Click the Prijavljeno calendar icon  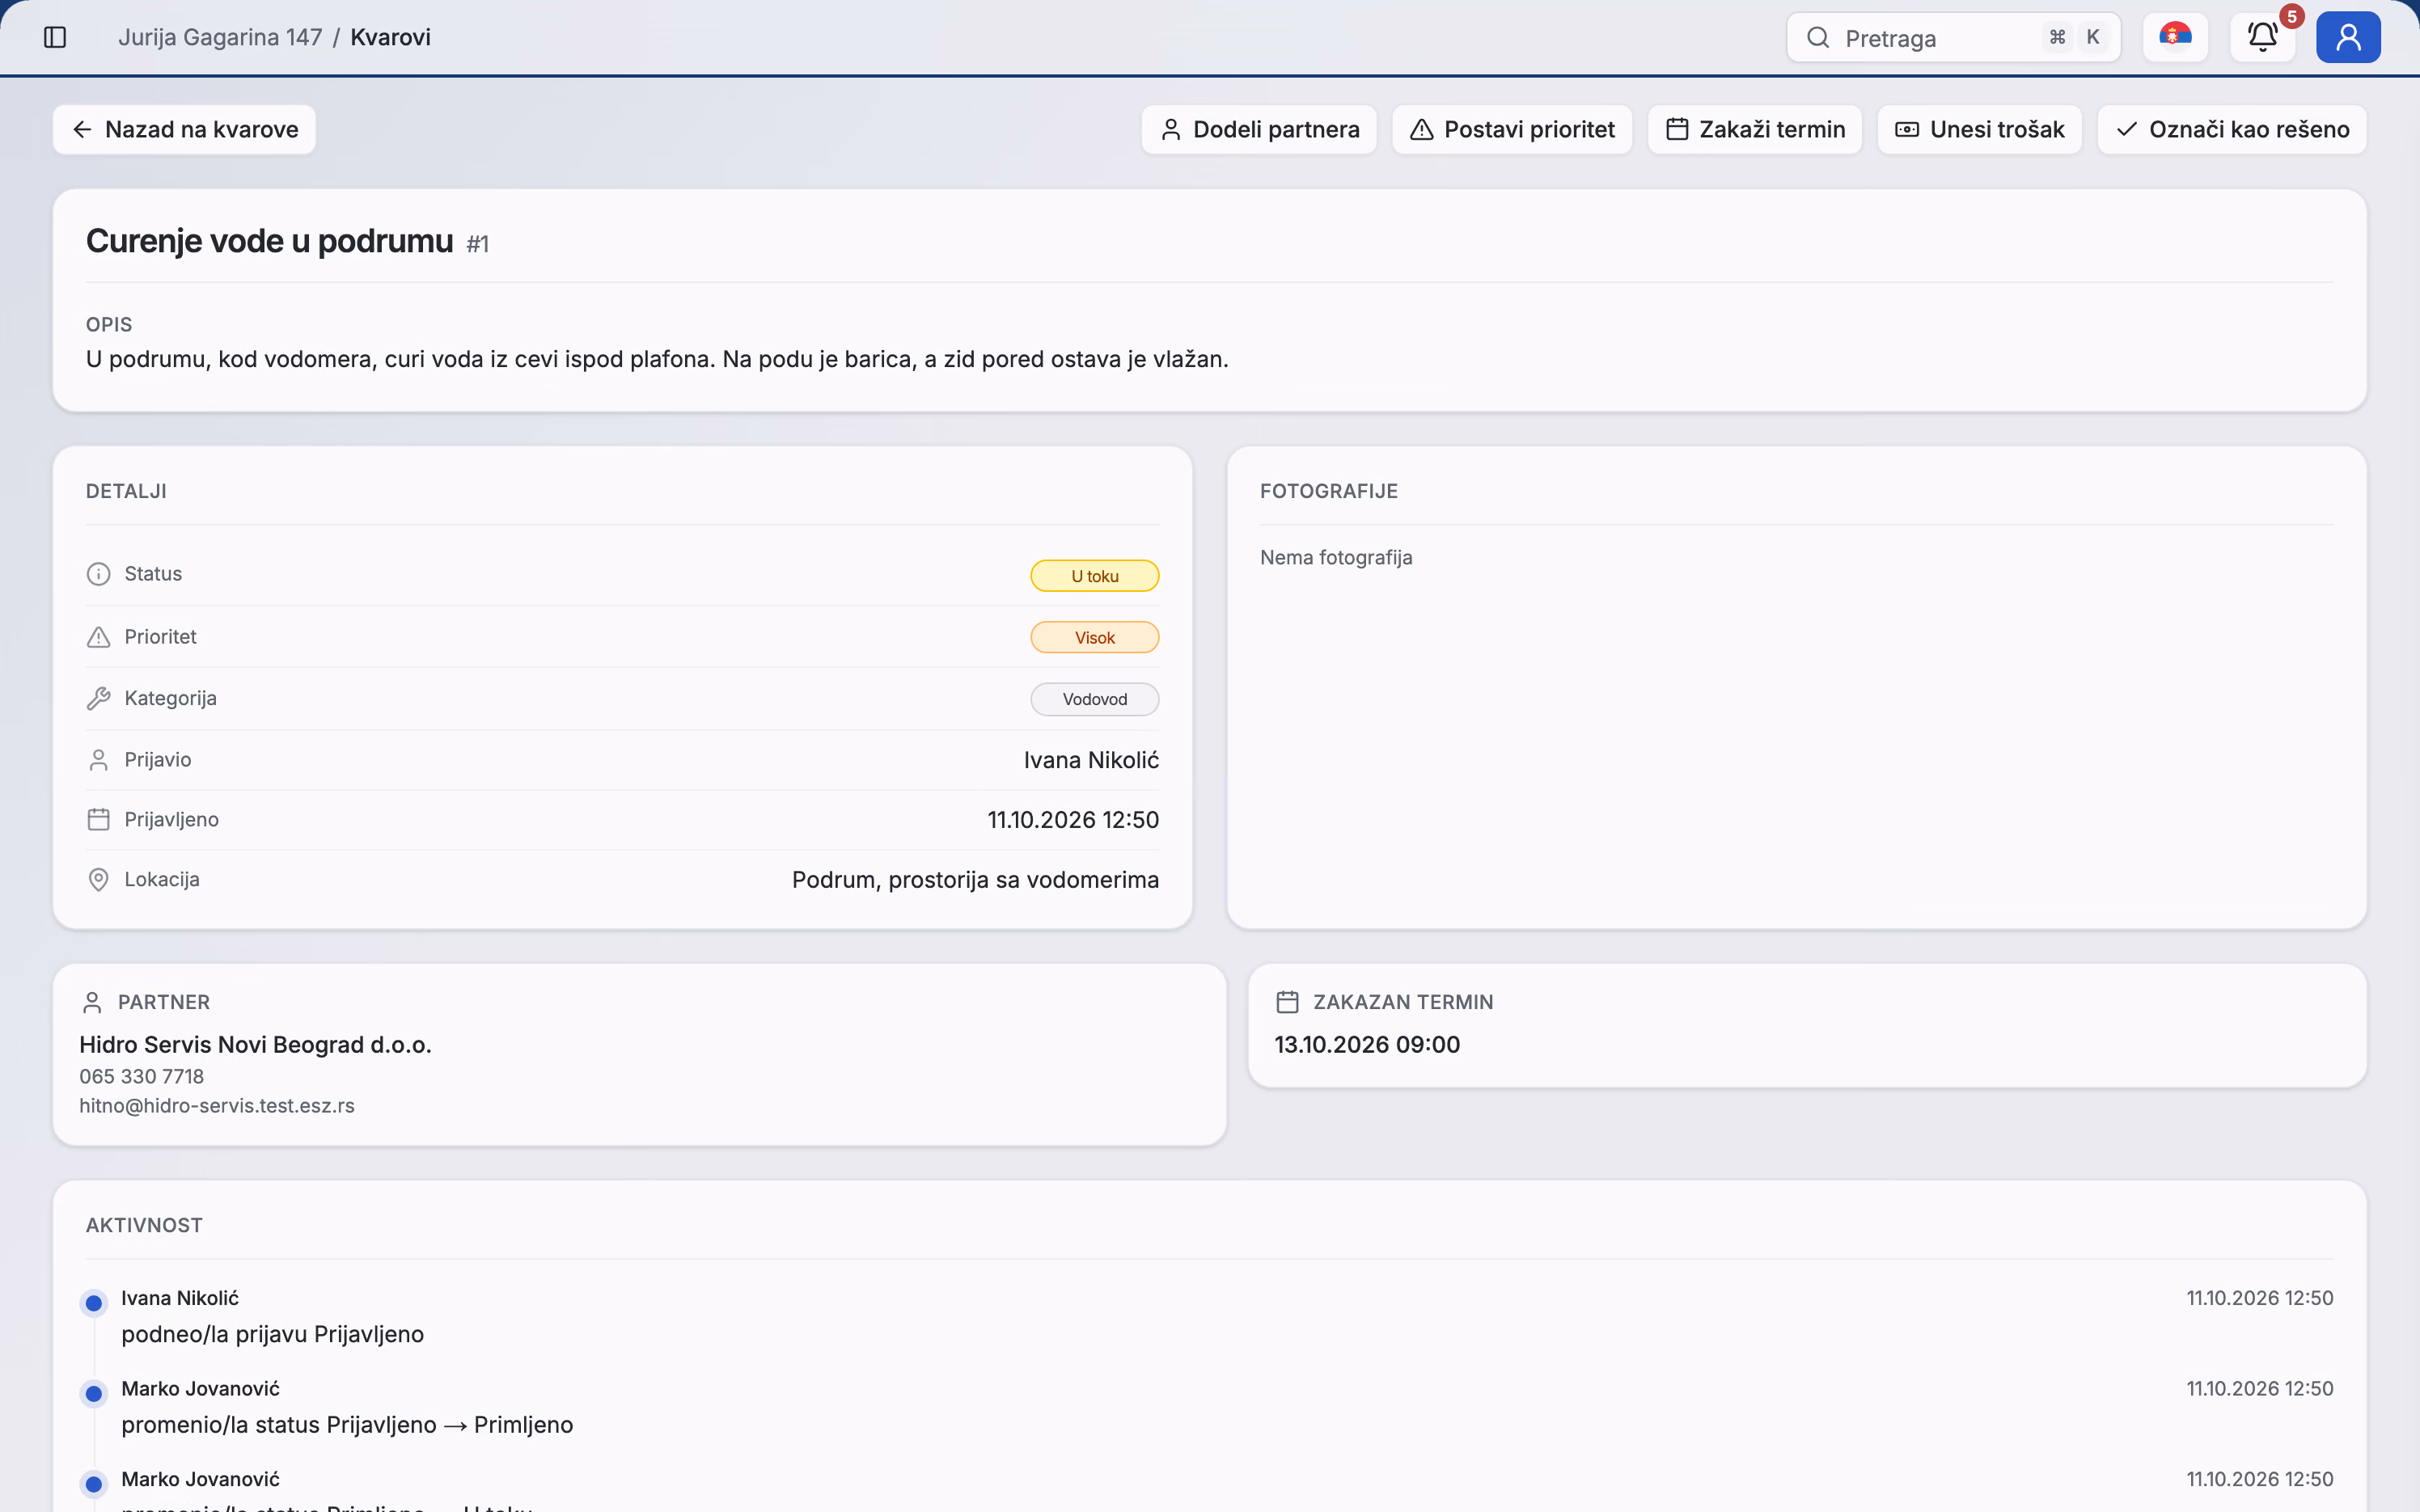[98, 819]
